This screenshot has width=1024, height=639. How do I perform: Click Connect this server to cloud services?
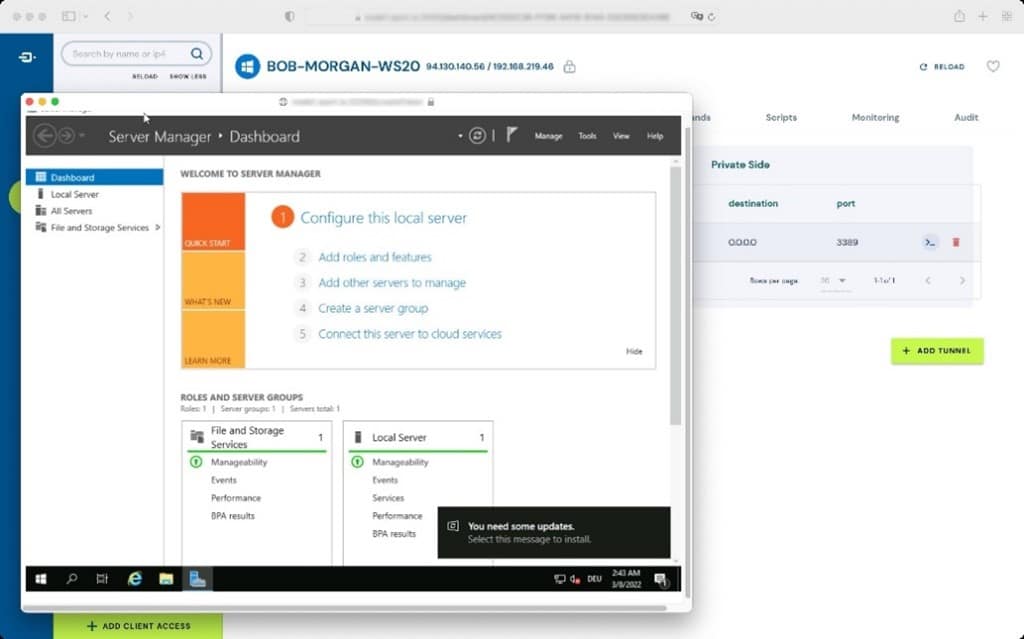(x=409, y=334)
